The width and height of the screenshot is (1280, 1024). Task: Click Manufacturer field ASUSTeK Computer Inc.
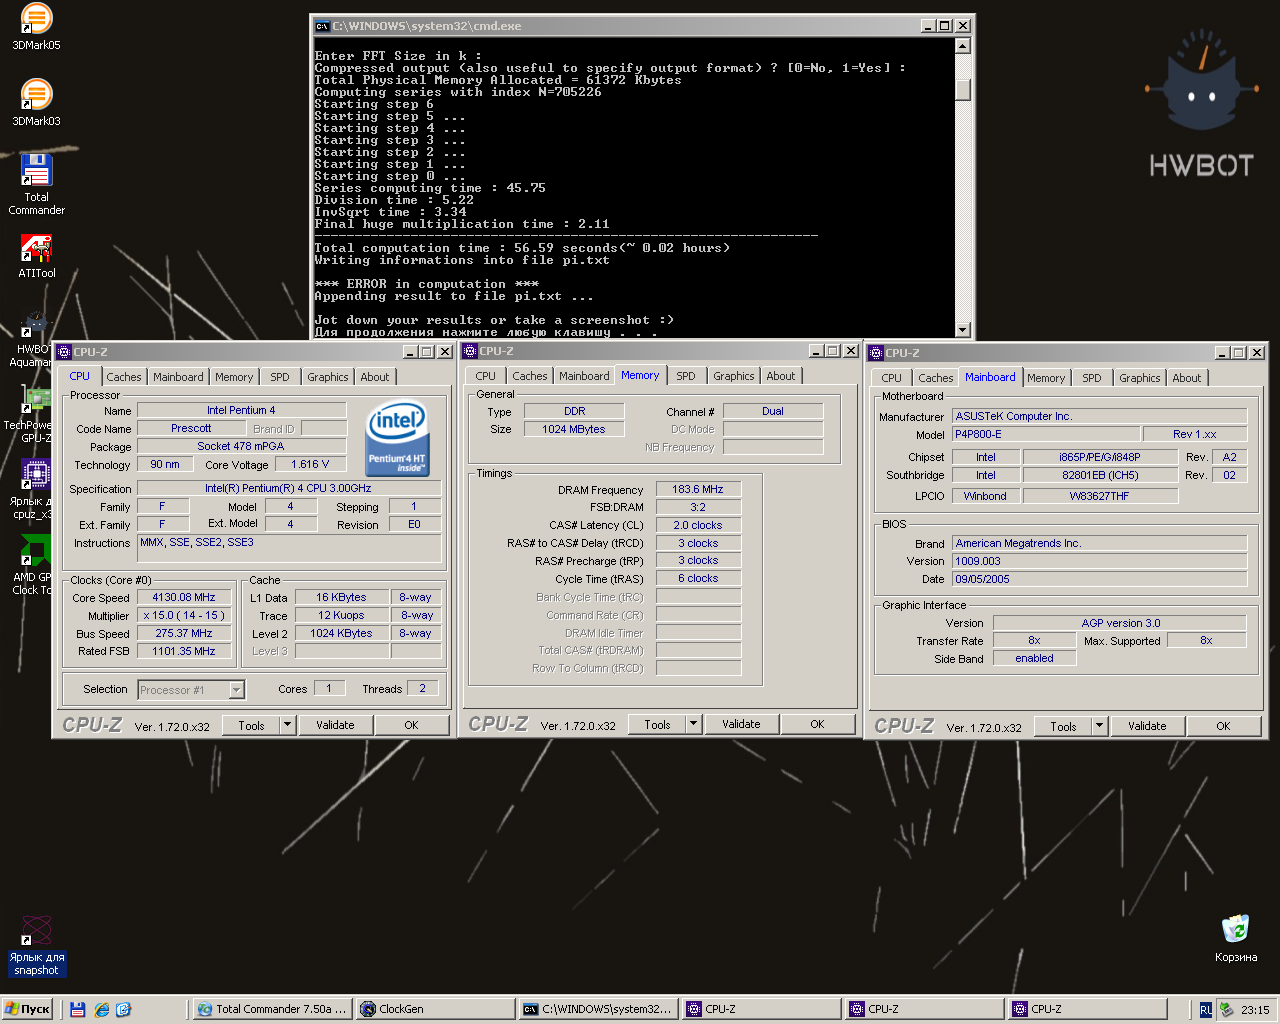tap(1100, 416)
